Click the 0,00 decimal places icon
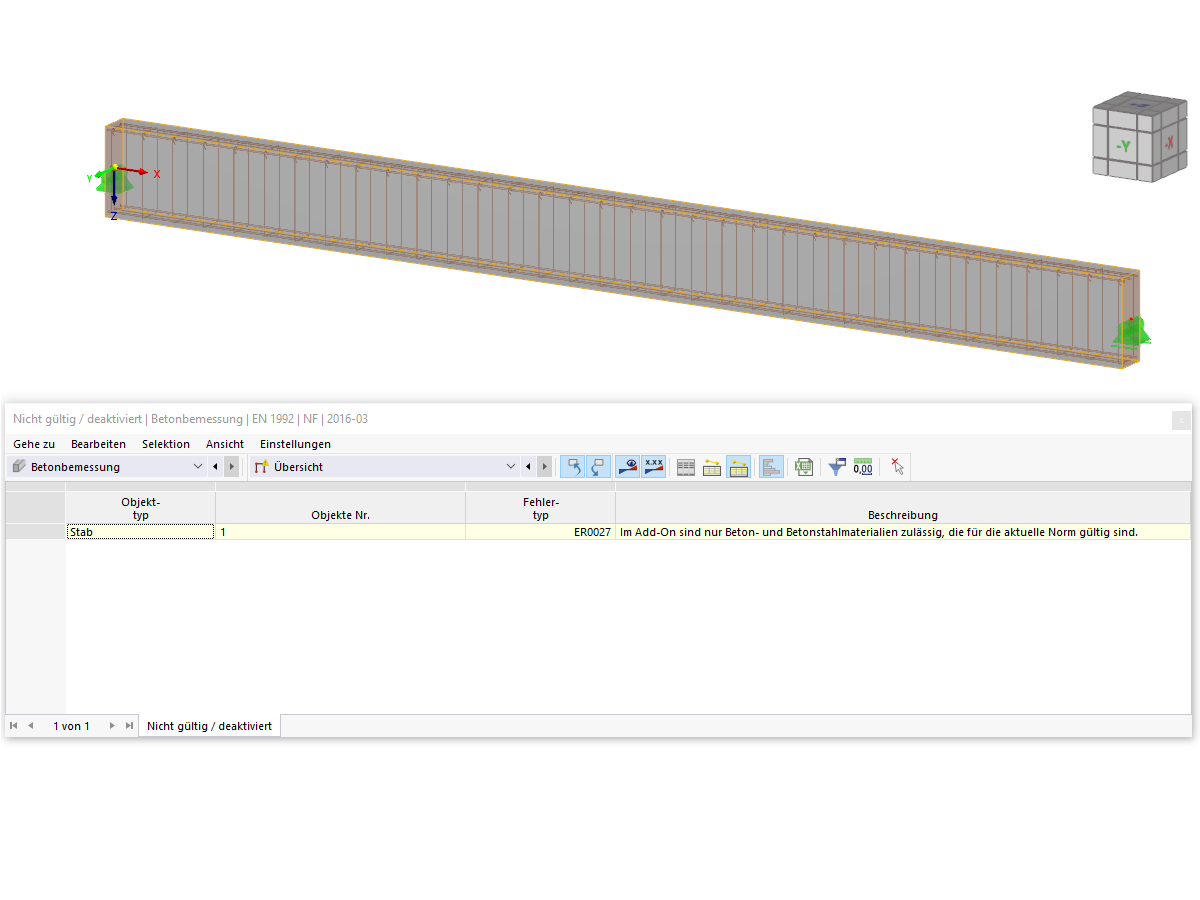Viewport: 1200px width, 900px height. 863,467
